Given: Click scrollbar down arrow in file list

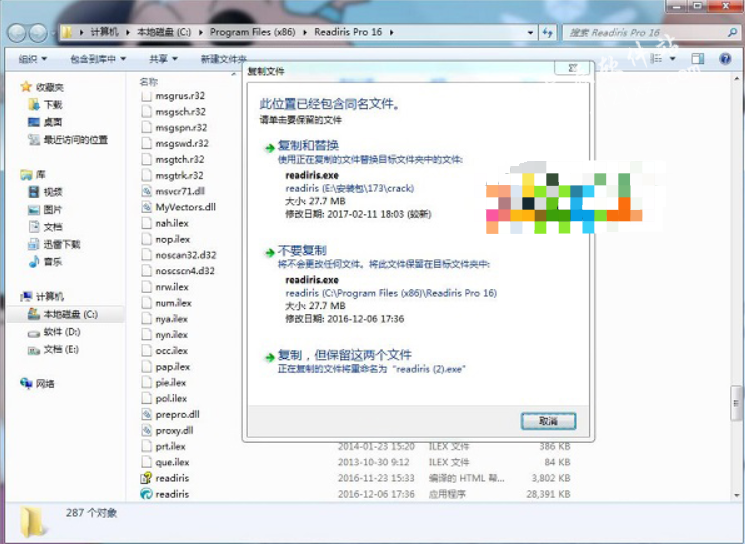Looking at the screenshot, I should (x=736, y=495).
